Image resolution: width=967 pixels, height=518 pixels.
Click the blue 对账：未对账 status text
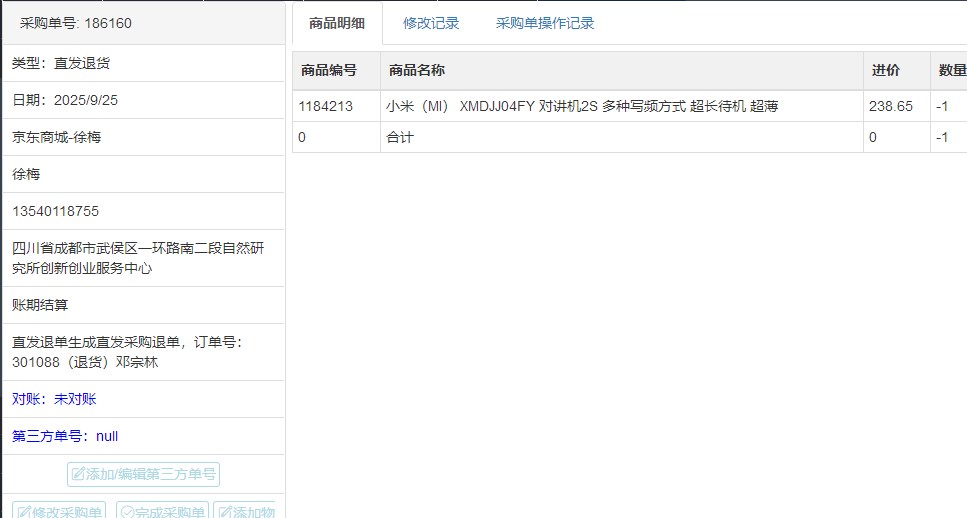[x=54, y=399]
